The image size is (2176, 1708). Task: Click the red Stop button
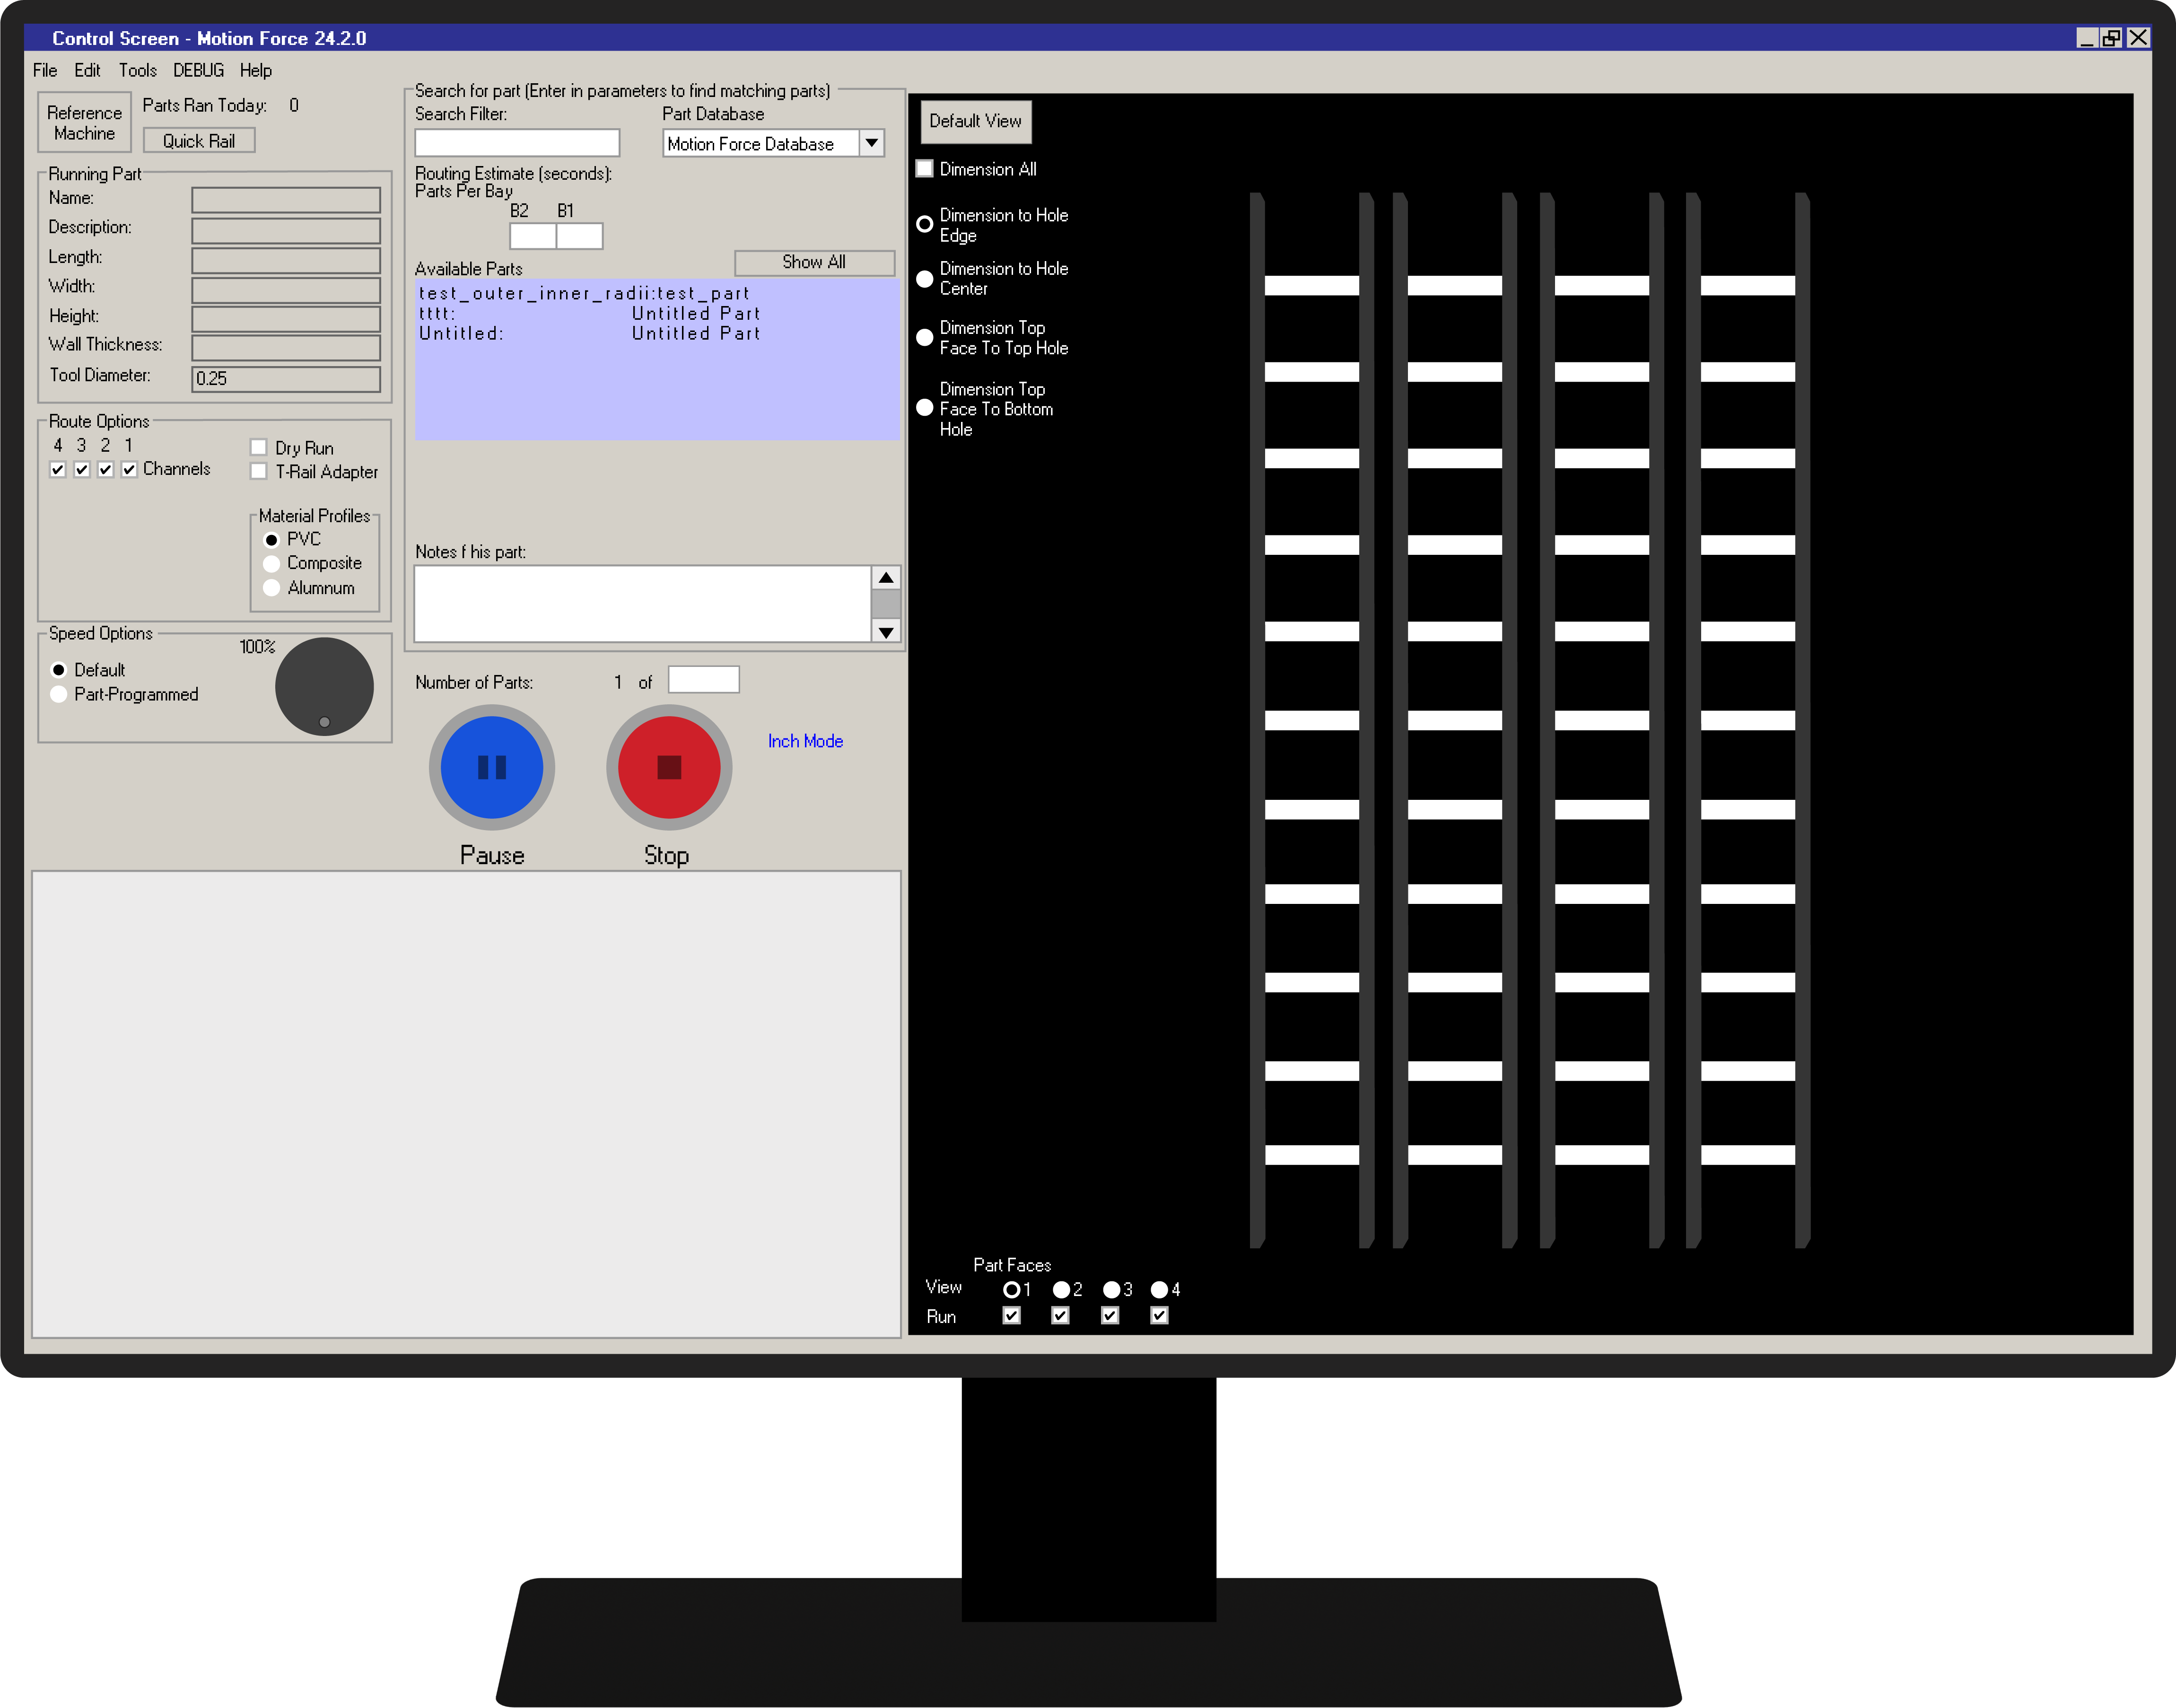[669, 767]
